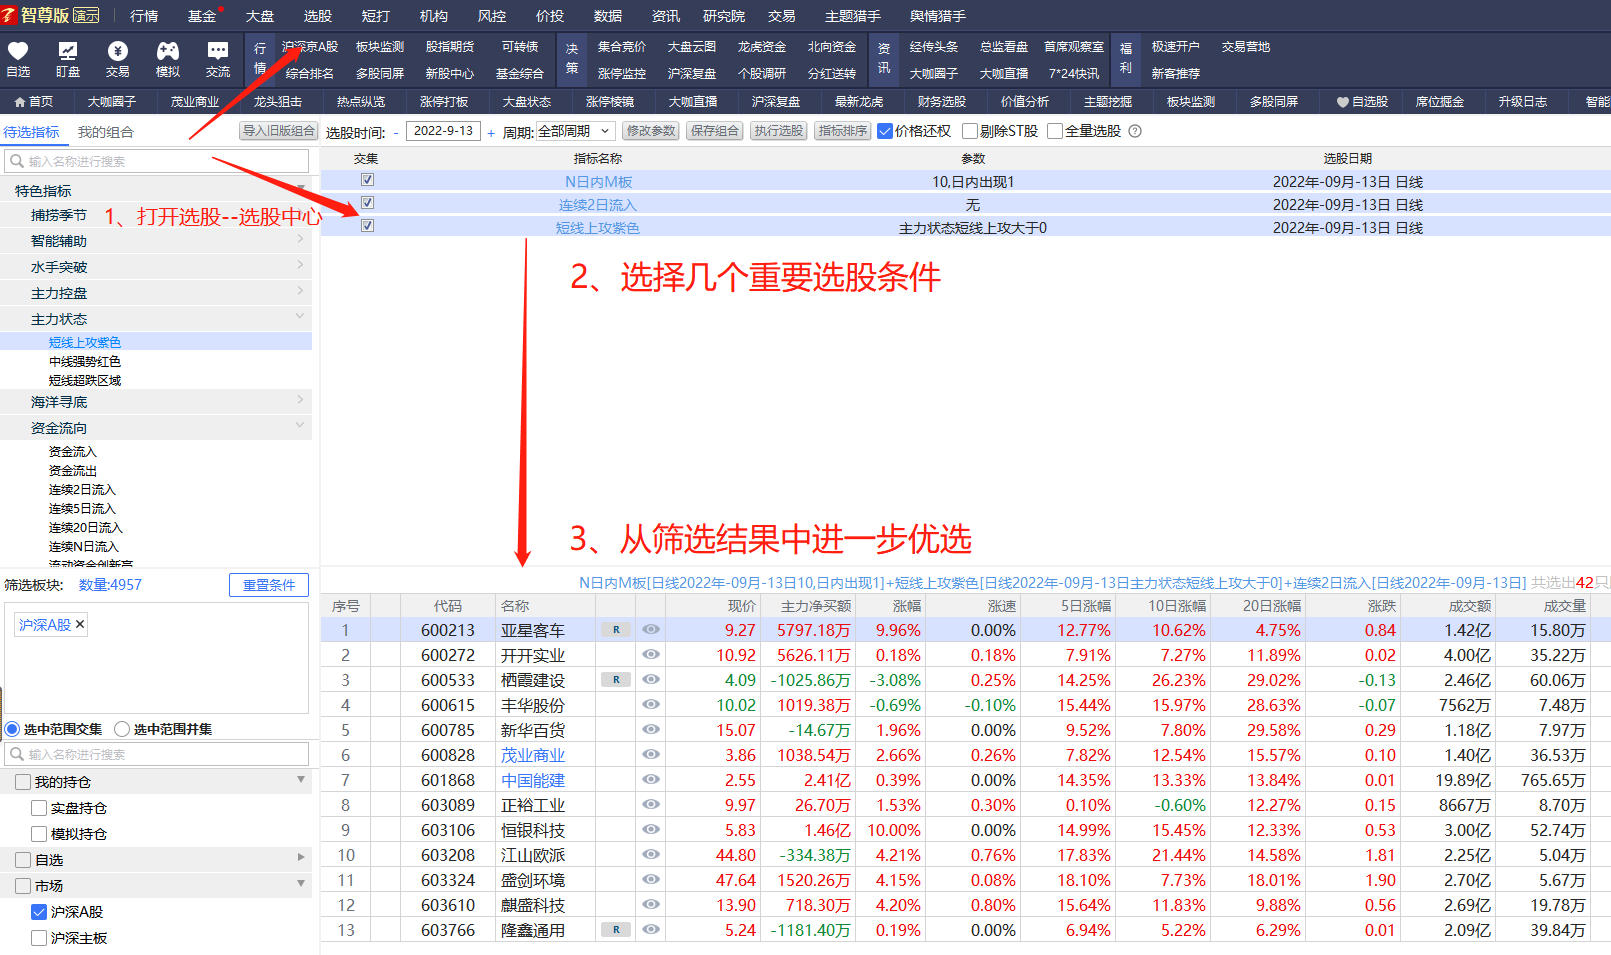This screenshot has height=955, width=1611.
Task: Click the R badge for 栖霞建设
Action: pyautogui.click(x=616, y=680)
